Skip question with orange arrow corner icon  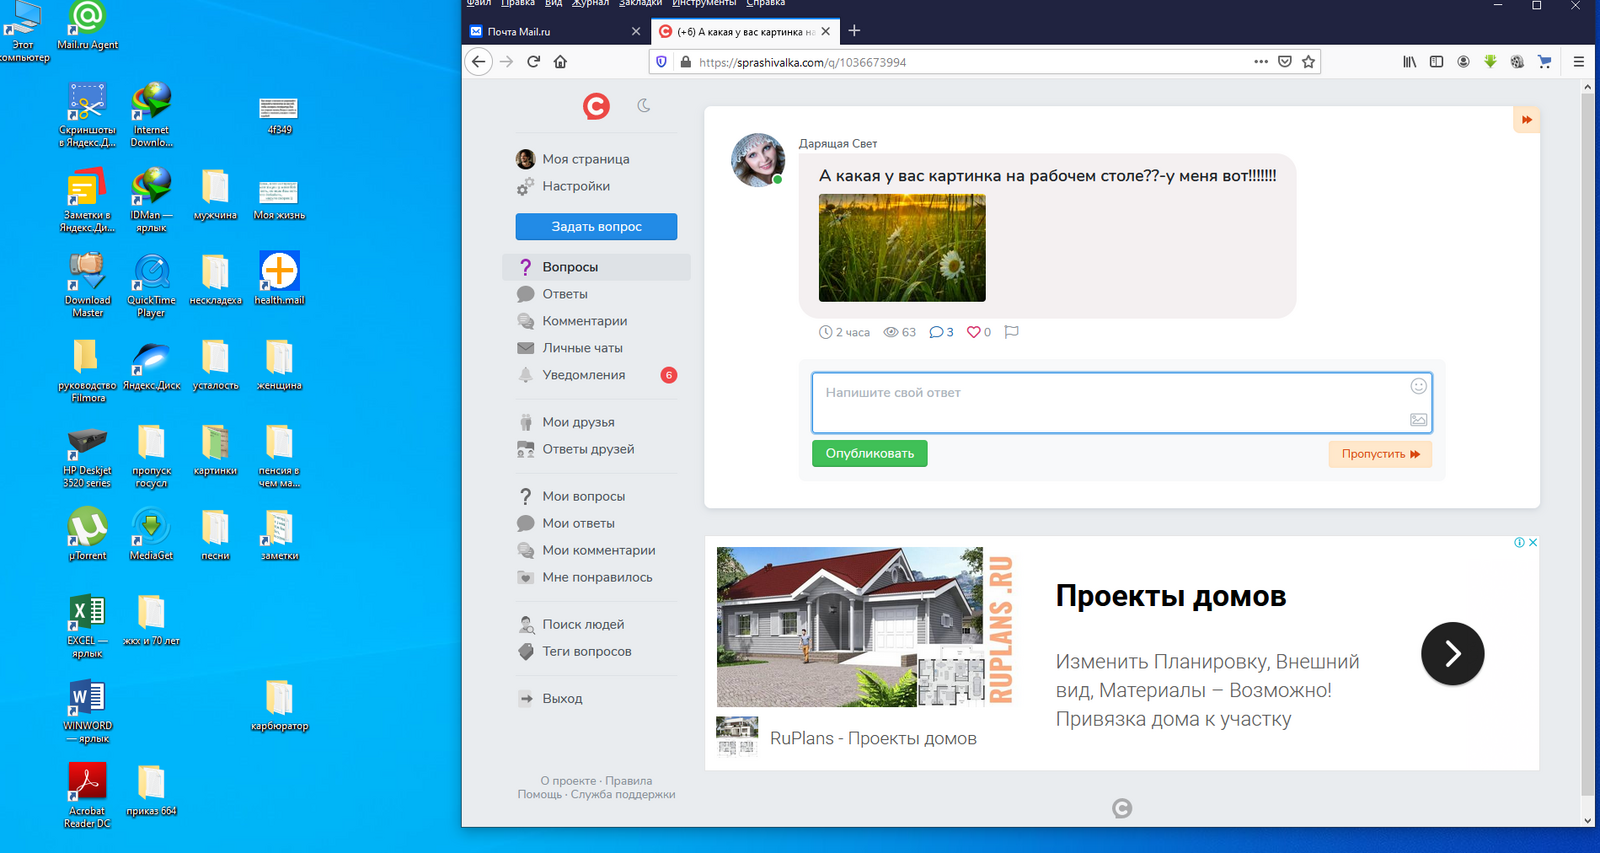[x=1526, y=120]
